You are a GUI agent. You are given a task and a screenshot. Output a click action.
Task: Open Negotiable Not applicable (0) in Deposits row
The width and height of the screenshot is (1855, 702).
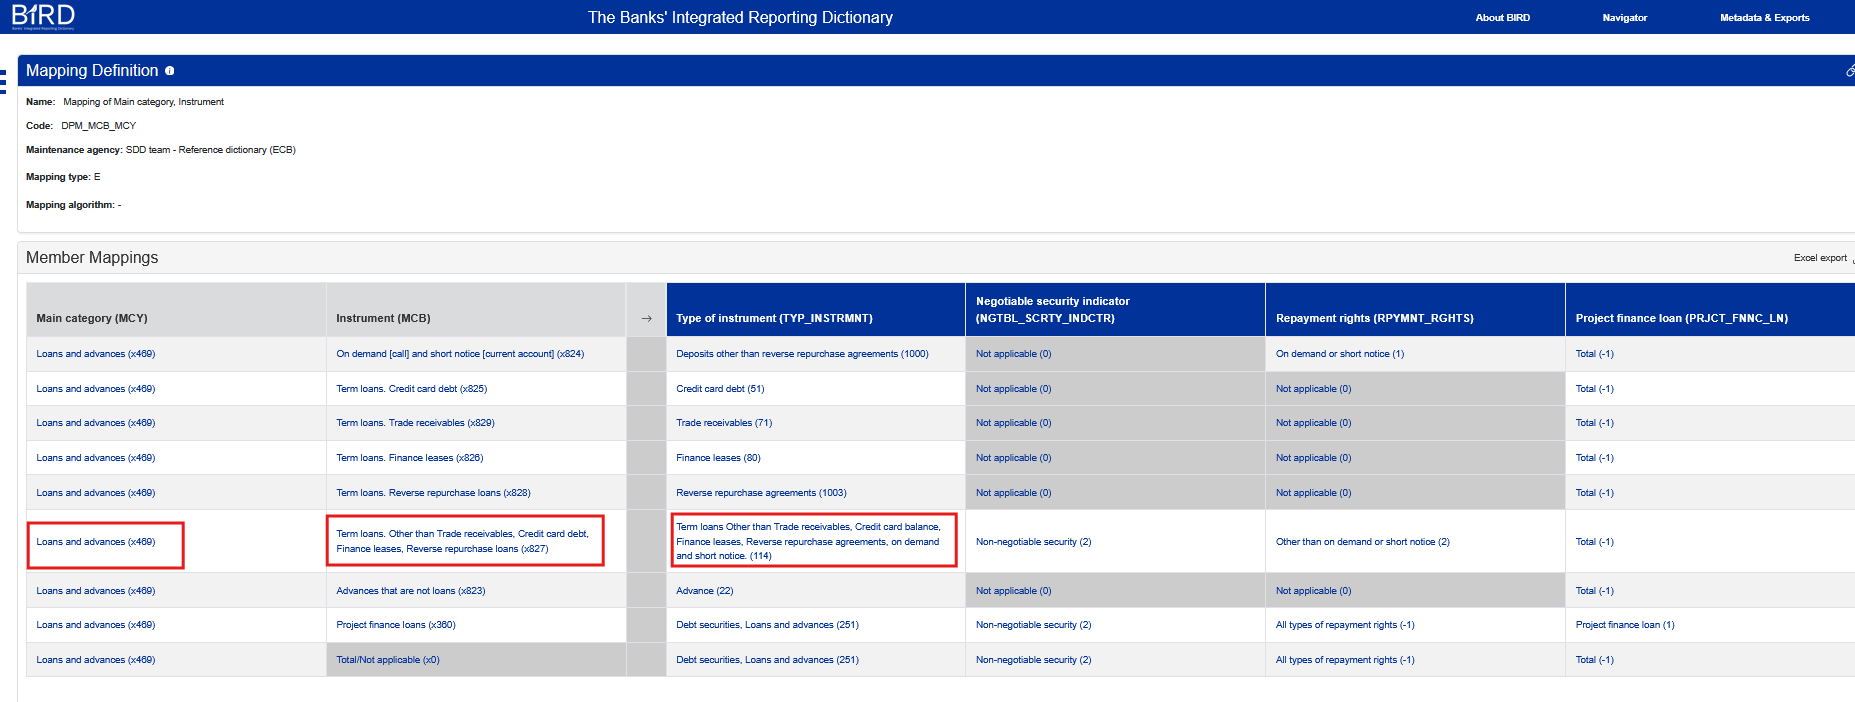tap(1013, 354)
